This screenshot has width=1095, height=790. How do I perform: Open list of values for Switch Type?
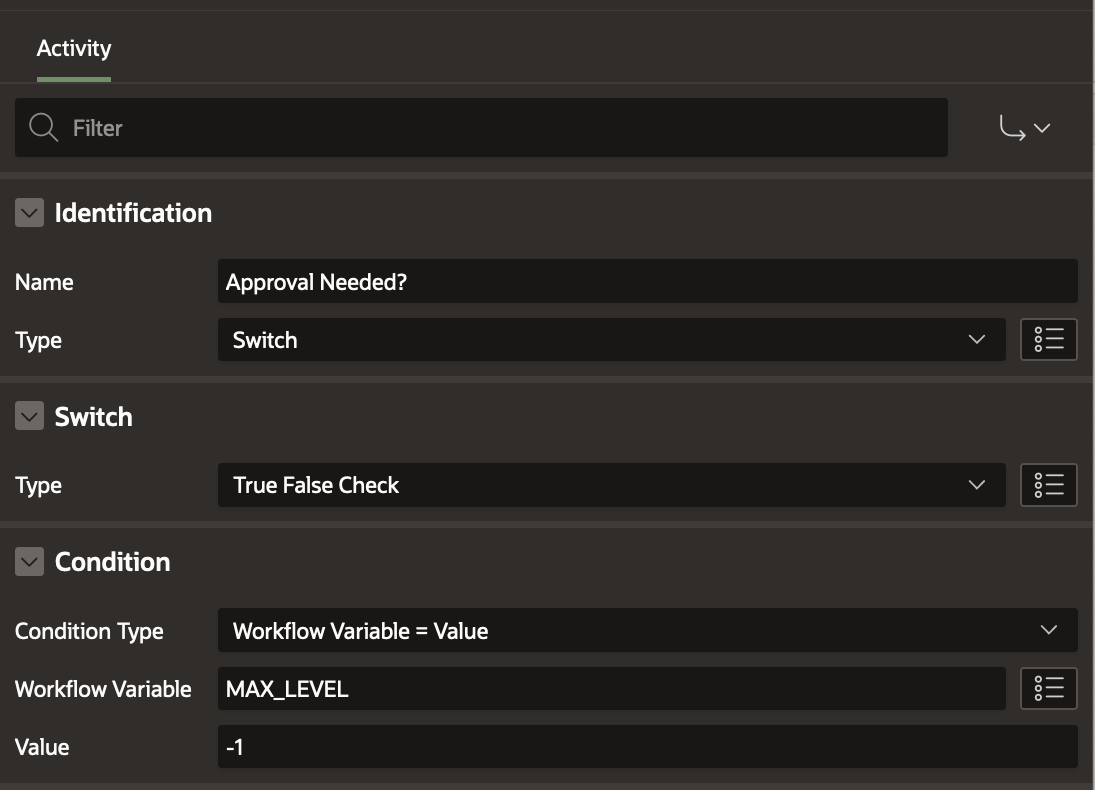click(1048, 485)
